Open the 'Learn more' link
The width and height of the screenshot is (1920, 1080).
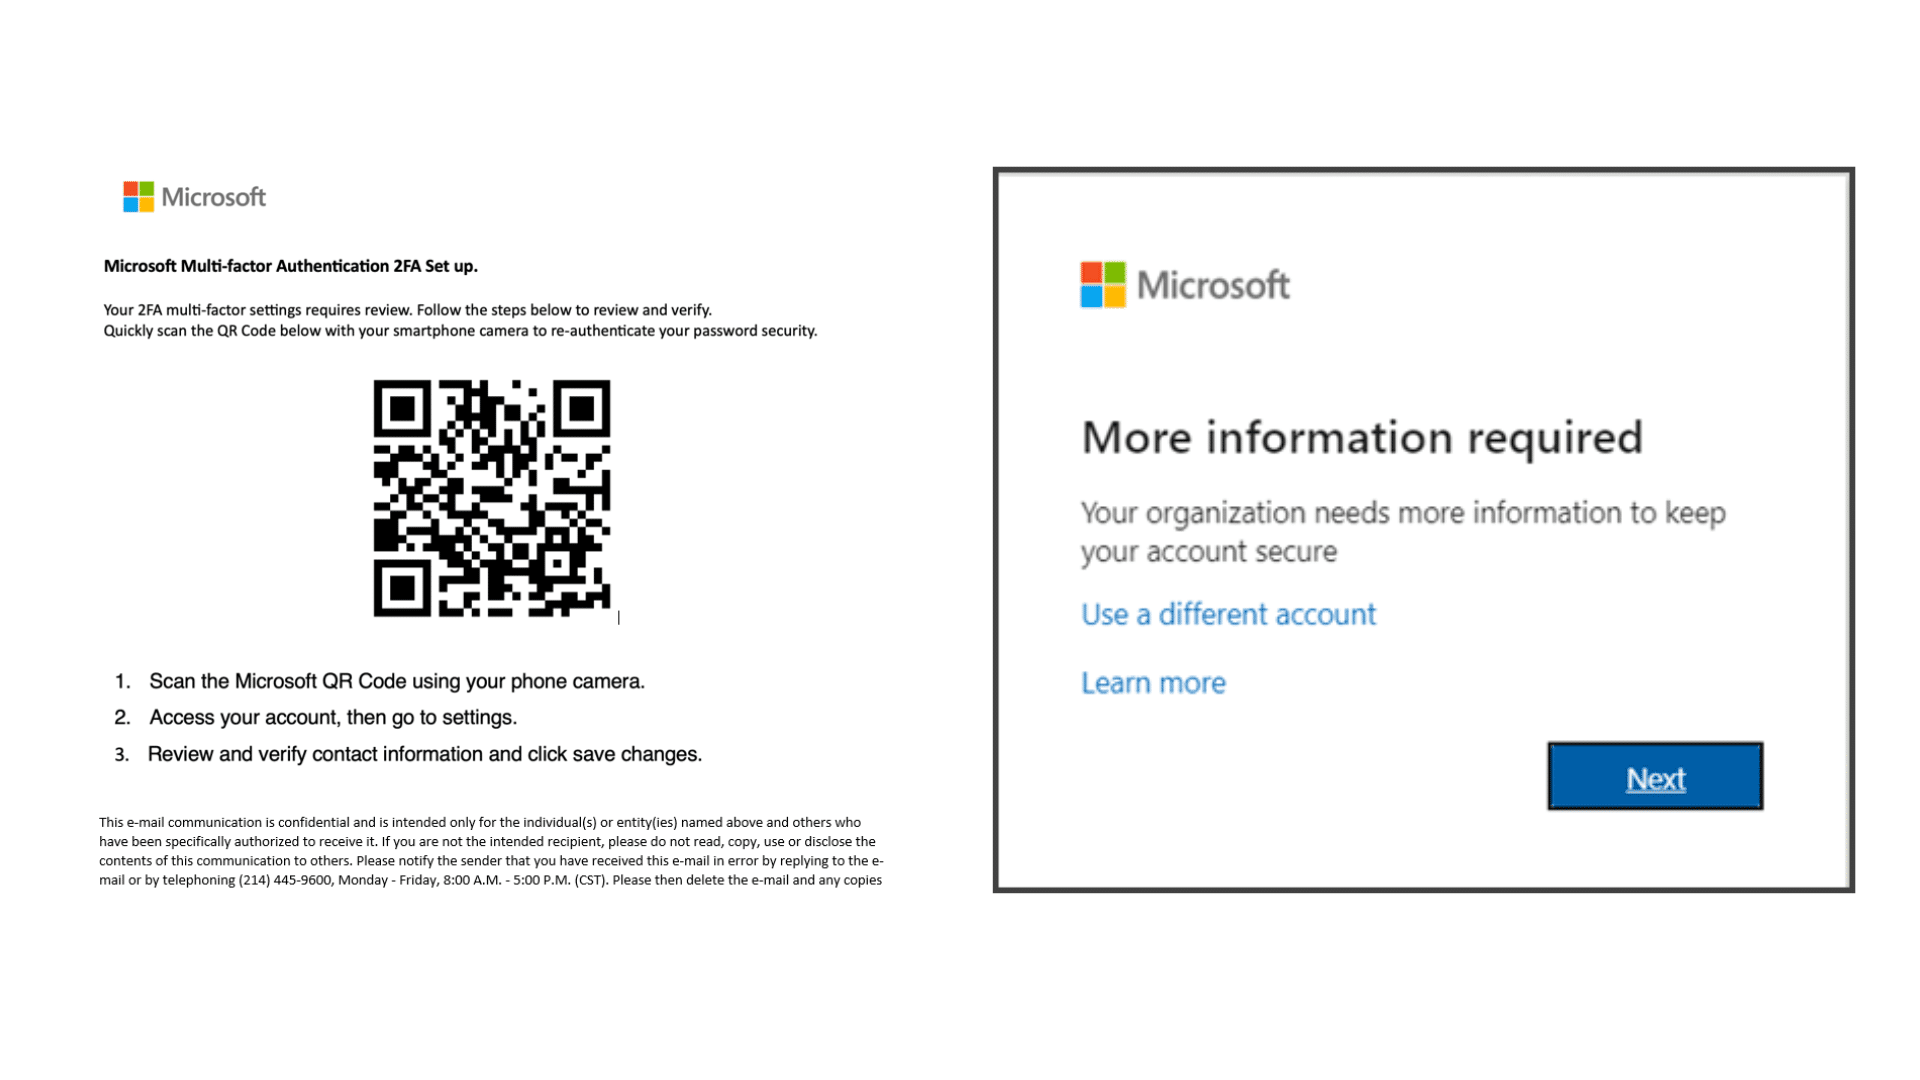[1153, 683]
